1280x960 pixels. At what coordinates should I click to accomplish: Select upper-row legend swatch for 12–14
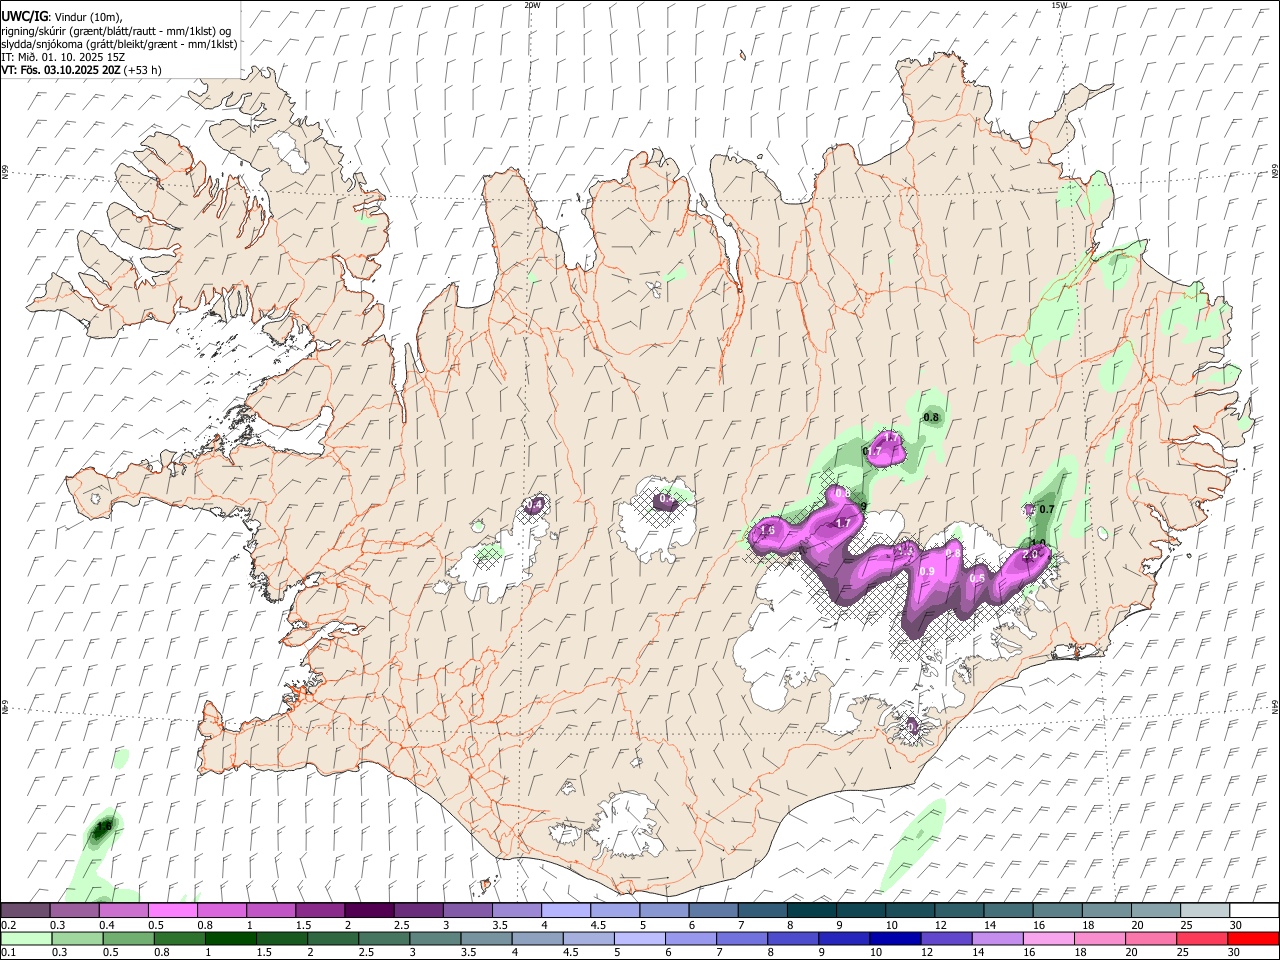pyautogui.click(x=958, y=911)
